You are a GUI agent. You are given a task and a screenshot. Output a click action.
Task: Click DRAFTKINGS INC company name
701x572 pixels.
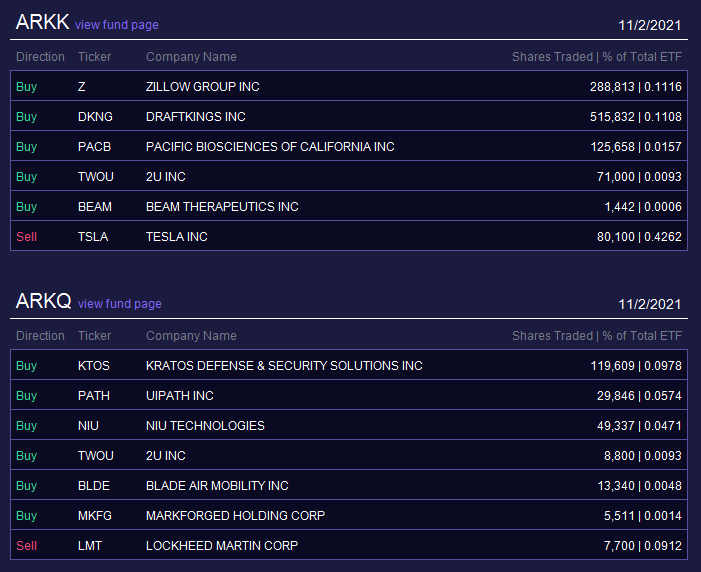pyautogui.click(x=196, y=117)
